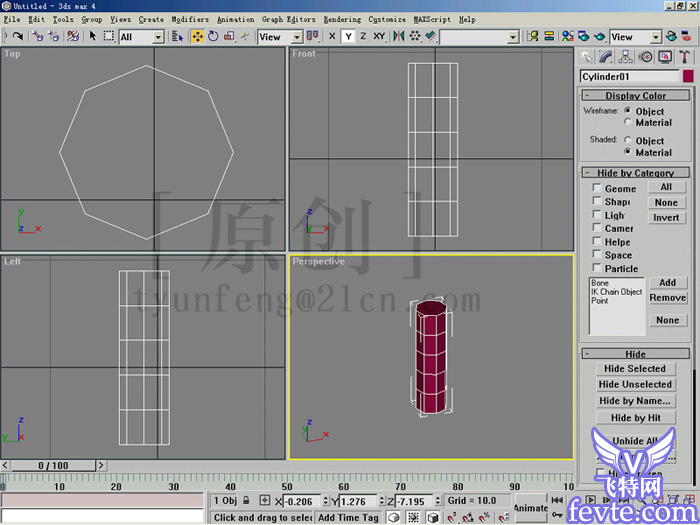
Task: Restrict transform to the Z axis
Action: click(x=363, y=36)
